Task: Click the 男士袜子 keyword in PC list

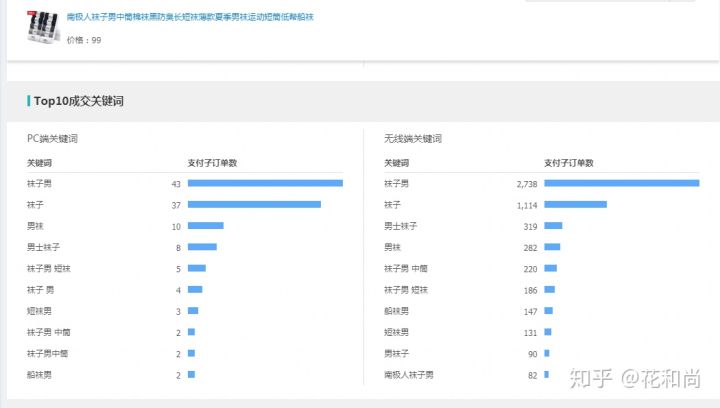Action: 44,247
